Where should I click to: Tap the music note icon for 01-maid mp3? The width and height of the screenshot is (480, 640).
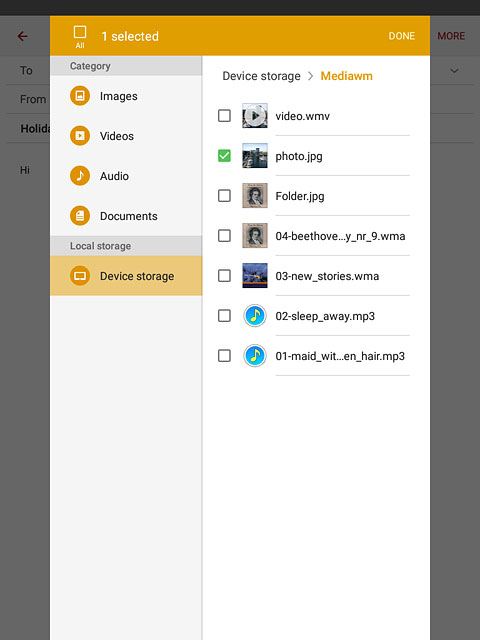pos(255,356)
